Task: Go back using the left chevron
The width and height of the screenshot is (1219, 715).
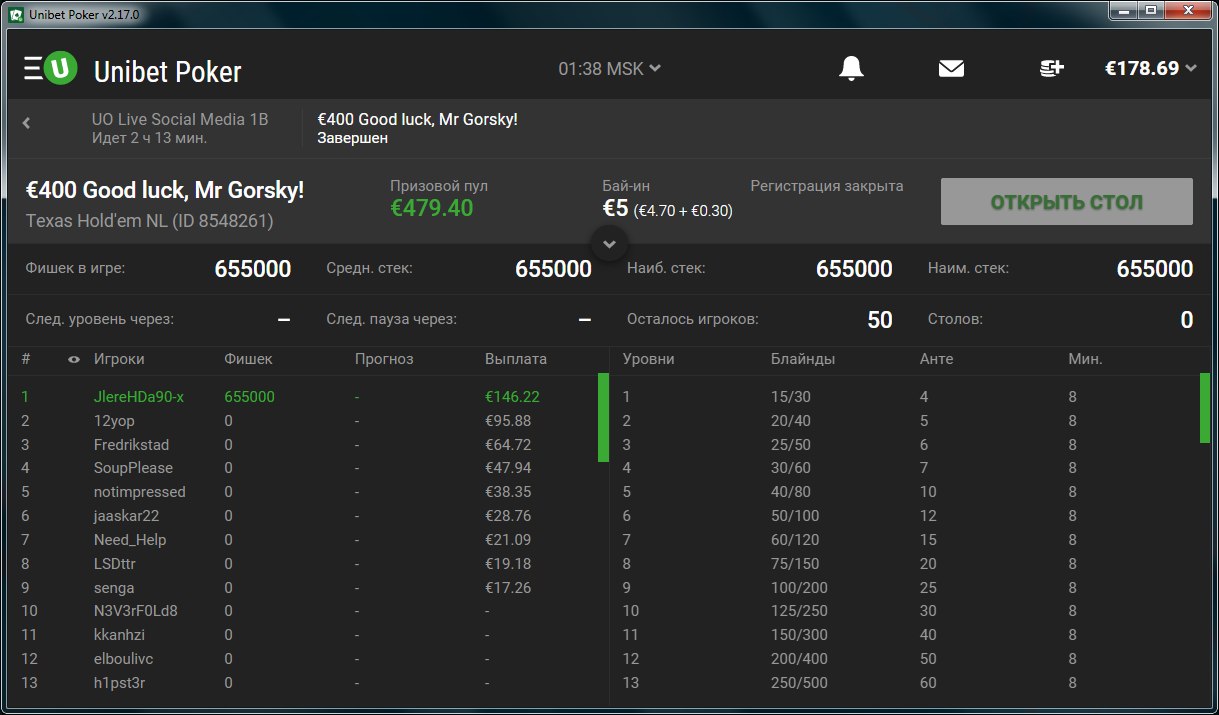Action: click(x=27, y=123)
